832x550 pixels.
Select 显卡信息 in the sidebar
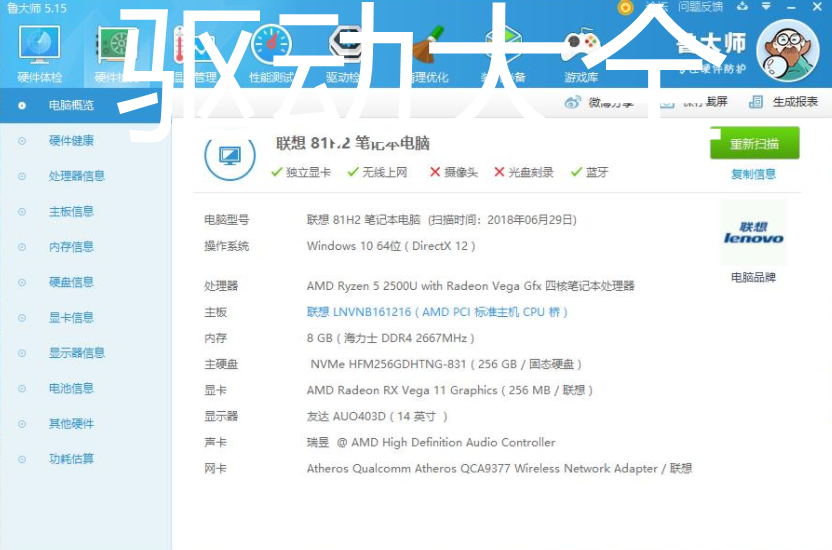coord(71,318)
